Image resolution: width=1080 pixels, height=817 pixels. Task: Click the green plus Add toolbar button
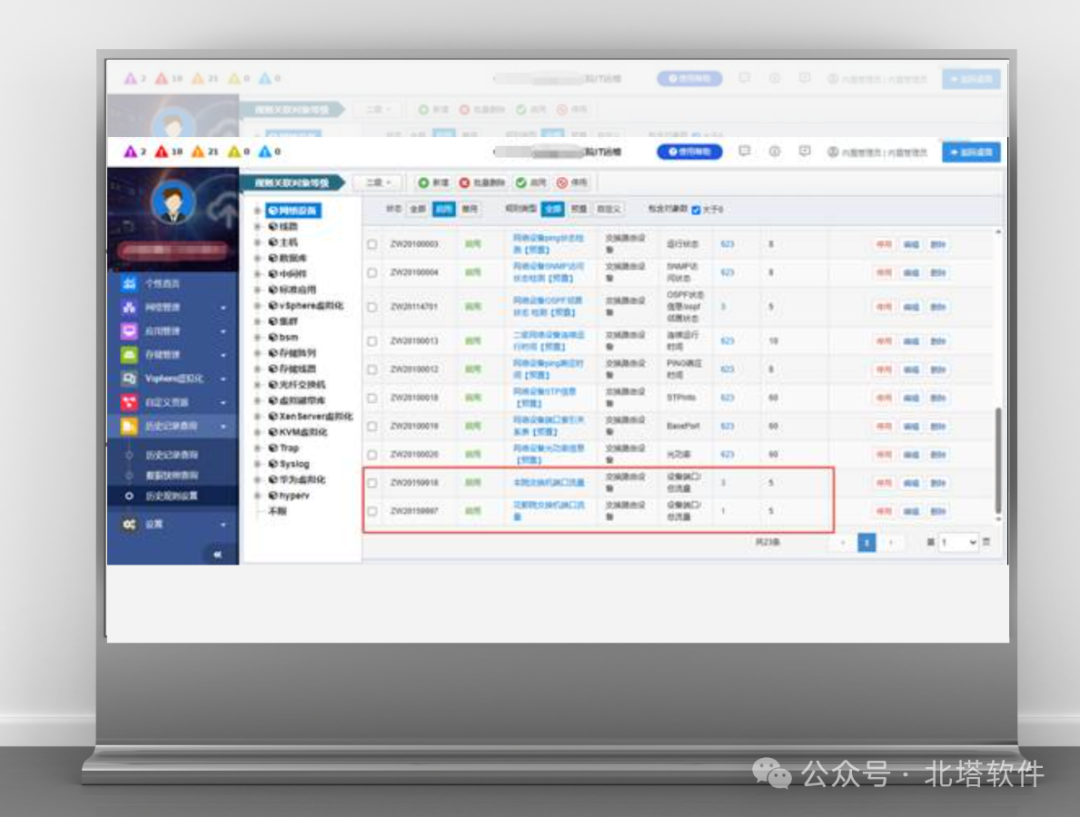click(433, 183)
